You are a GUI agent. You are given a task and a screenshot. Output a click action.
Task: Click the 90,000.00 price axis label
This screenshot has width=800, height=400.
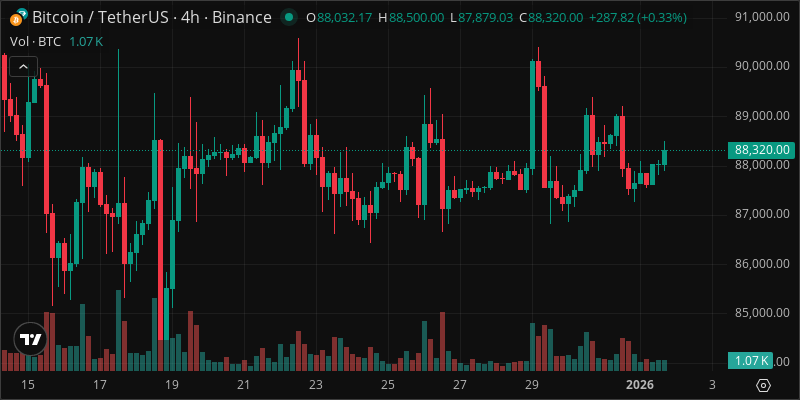[x=761, y=66]
